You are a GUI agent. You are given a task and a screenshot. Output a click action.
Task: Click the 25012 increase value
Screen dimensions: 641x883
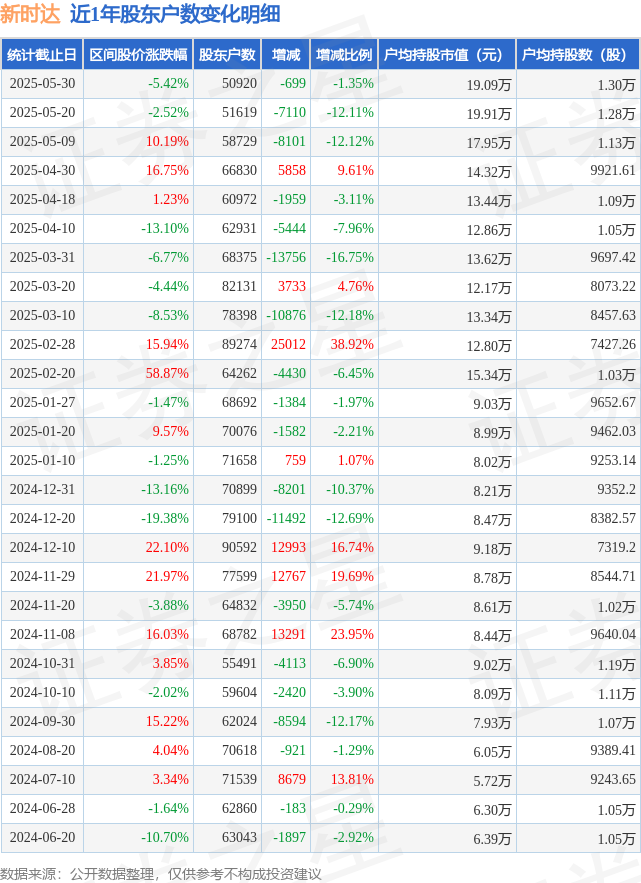pyautogui.click(x=288, y=344)
